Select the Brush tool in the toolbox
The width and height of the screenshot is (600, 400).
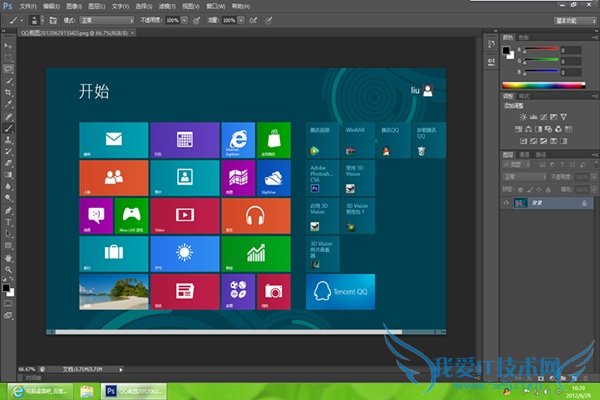8,128
